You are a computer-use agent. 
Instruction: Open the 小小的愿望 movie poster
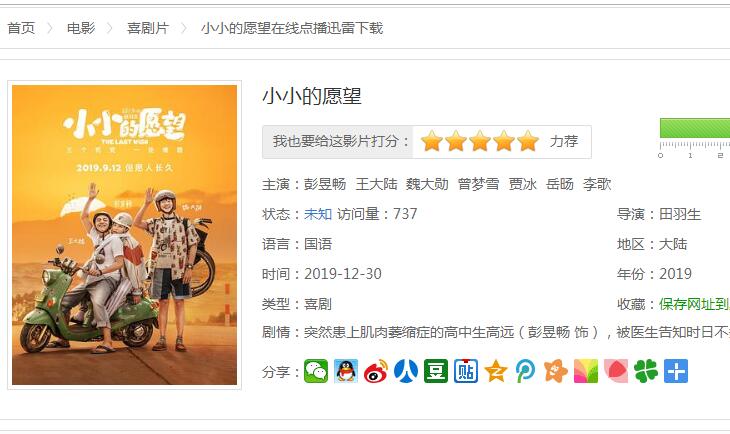point(124,235)
